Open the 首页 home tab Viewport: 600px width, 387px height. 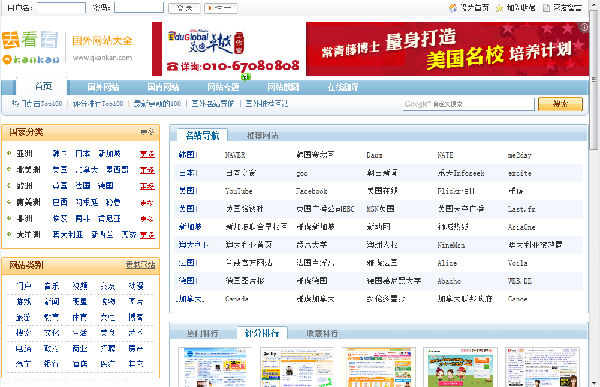(42, 87)
